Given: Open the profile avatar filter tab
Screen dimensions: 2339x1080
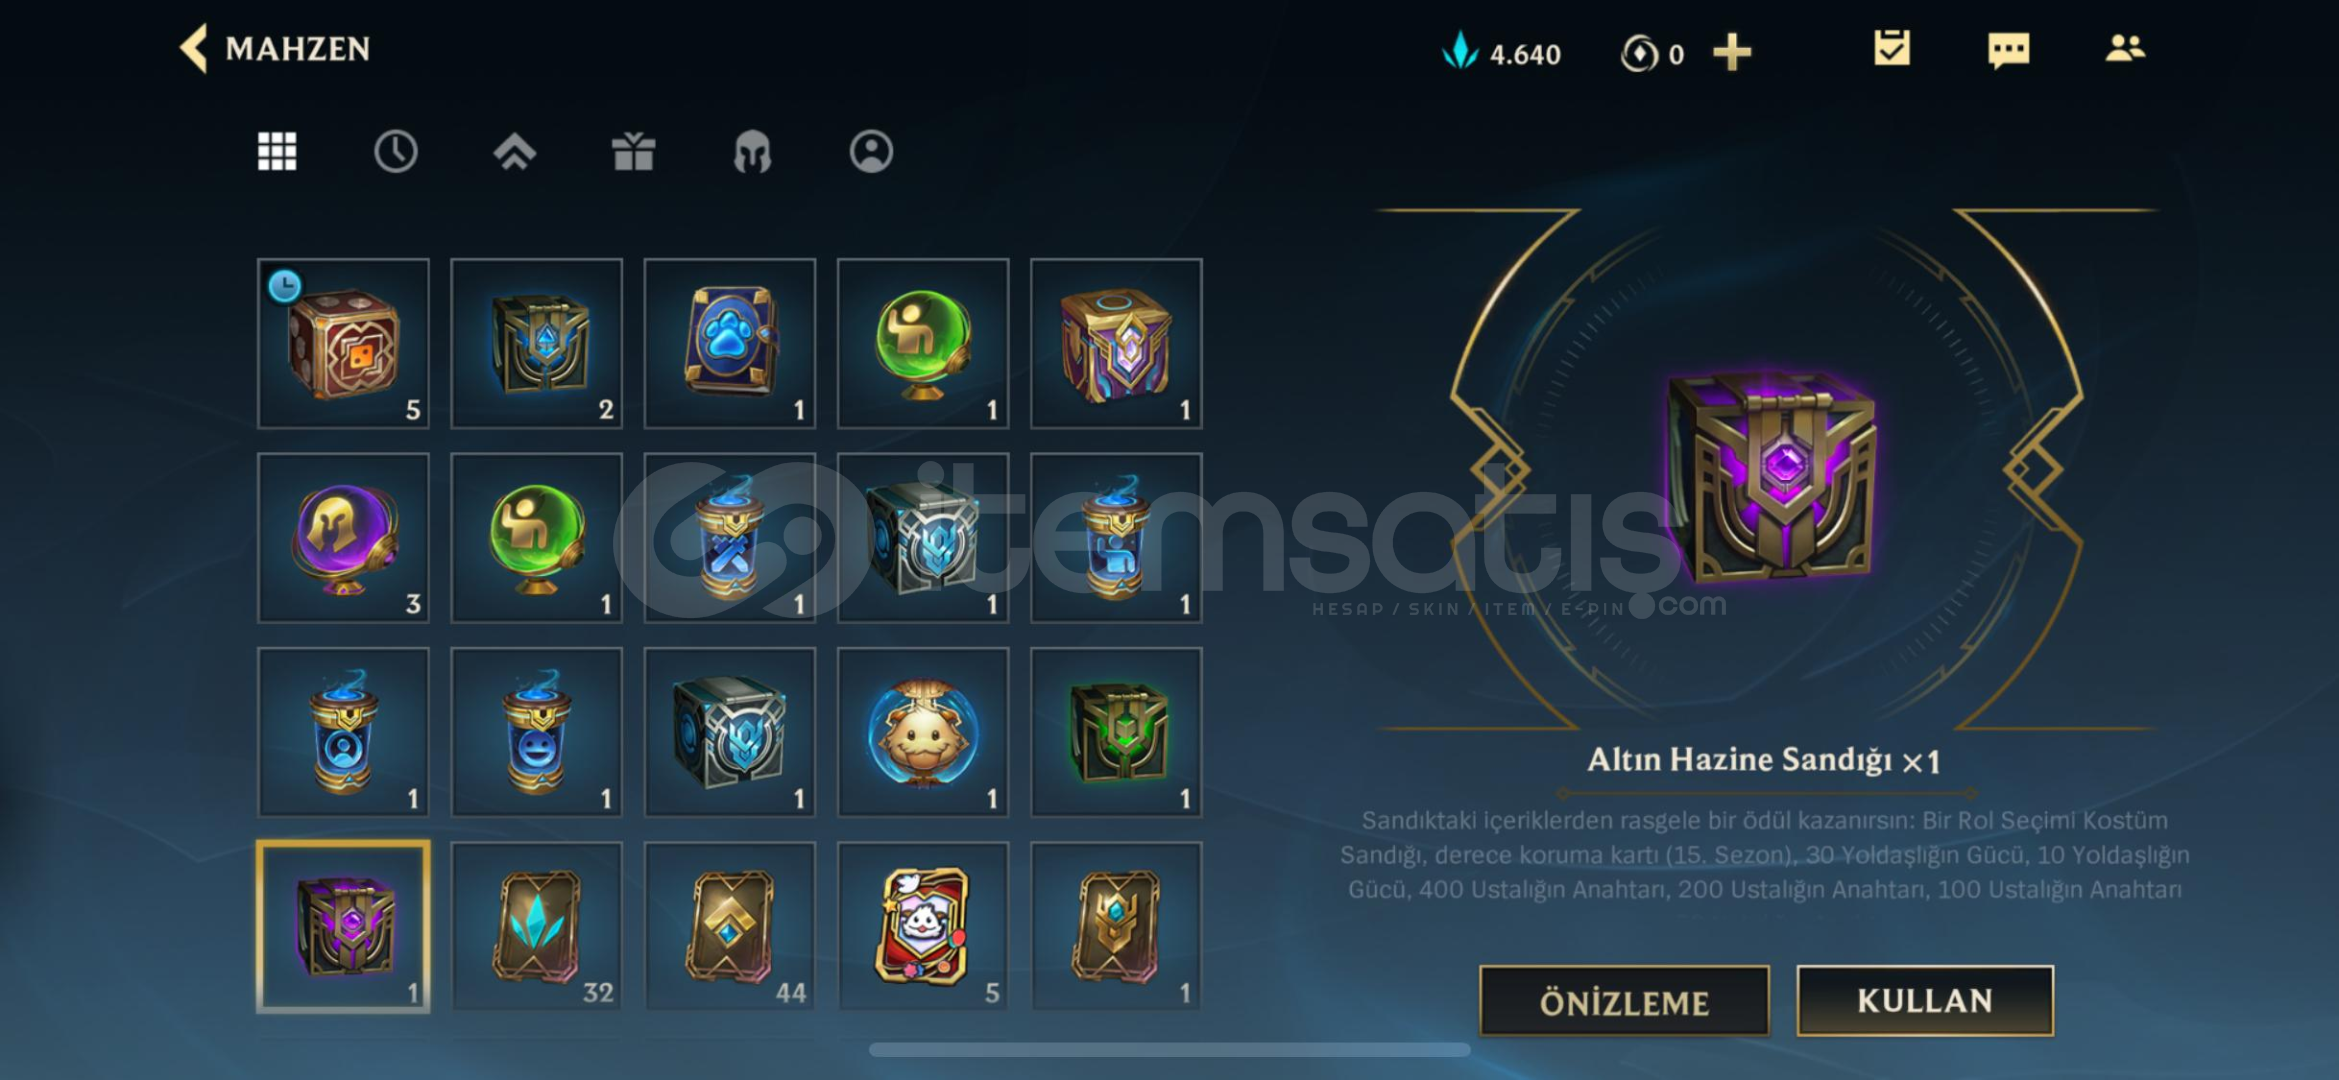Looking at the screenshot, I should [x=871, y=152].
